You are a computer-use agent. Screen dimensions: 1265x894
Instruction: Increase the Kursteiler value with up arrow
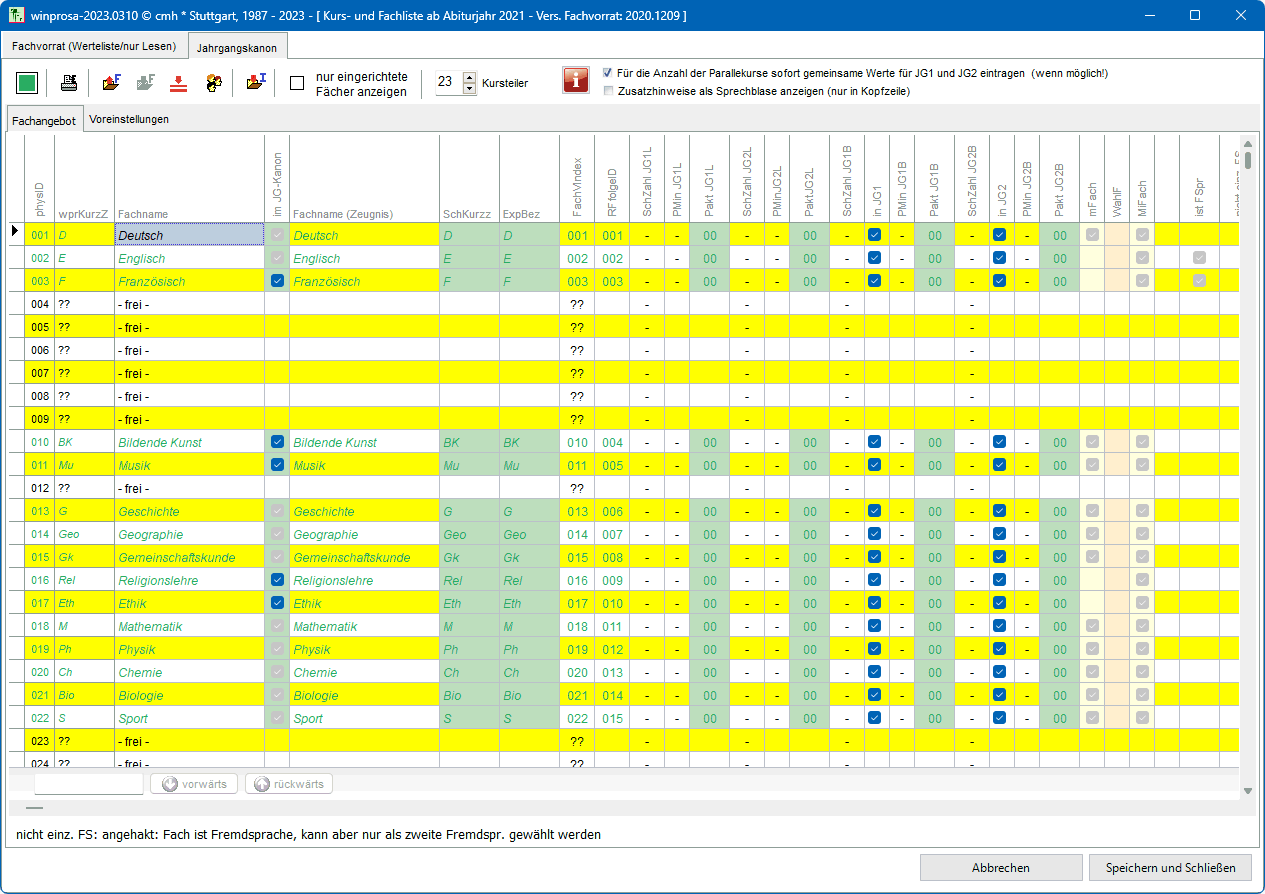(x=470, y=77)
